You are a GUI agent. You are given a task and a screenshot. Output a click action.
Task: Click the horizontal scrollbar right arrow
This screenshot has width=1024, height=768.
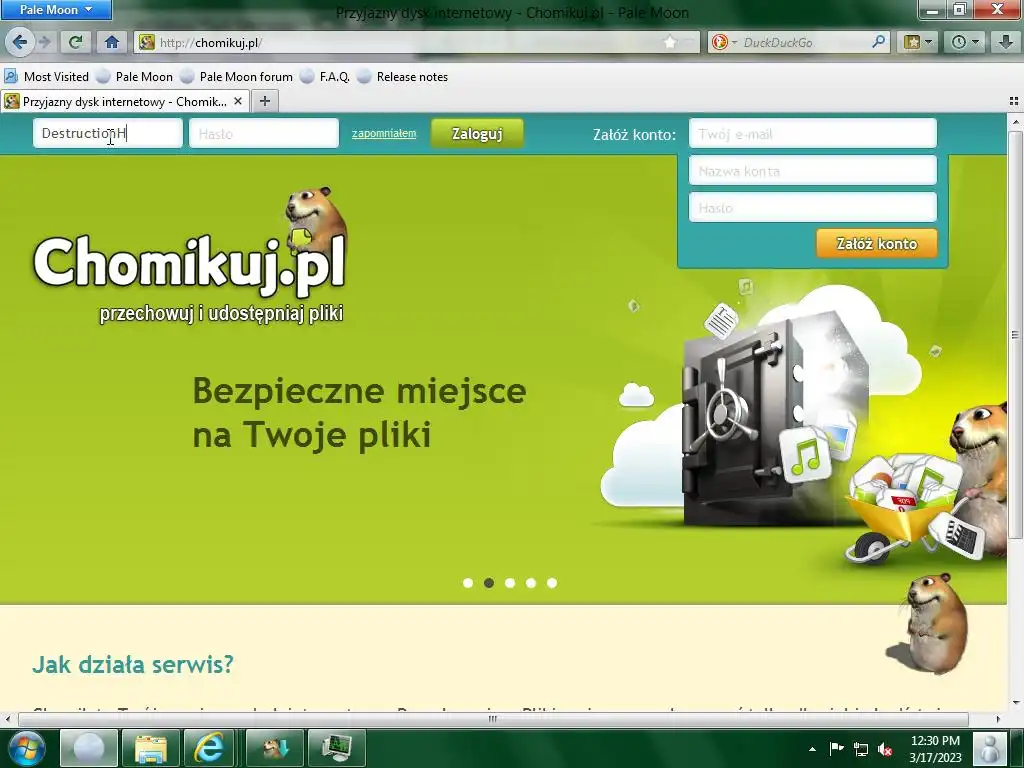[x=998, y=719]
